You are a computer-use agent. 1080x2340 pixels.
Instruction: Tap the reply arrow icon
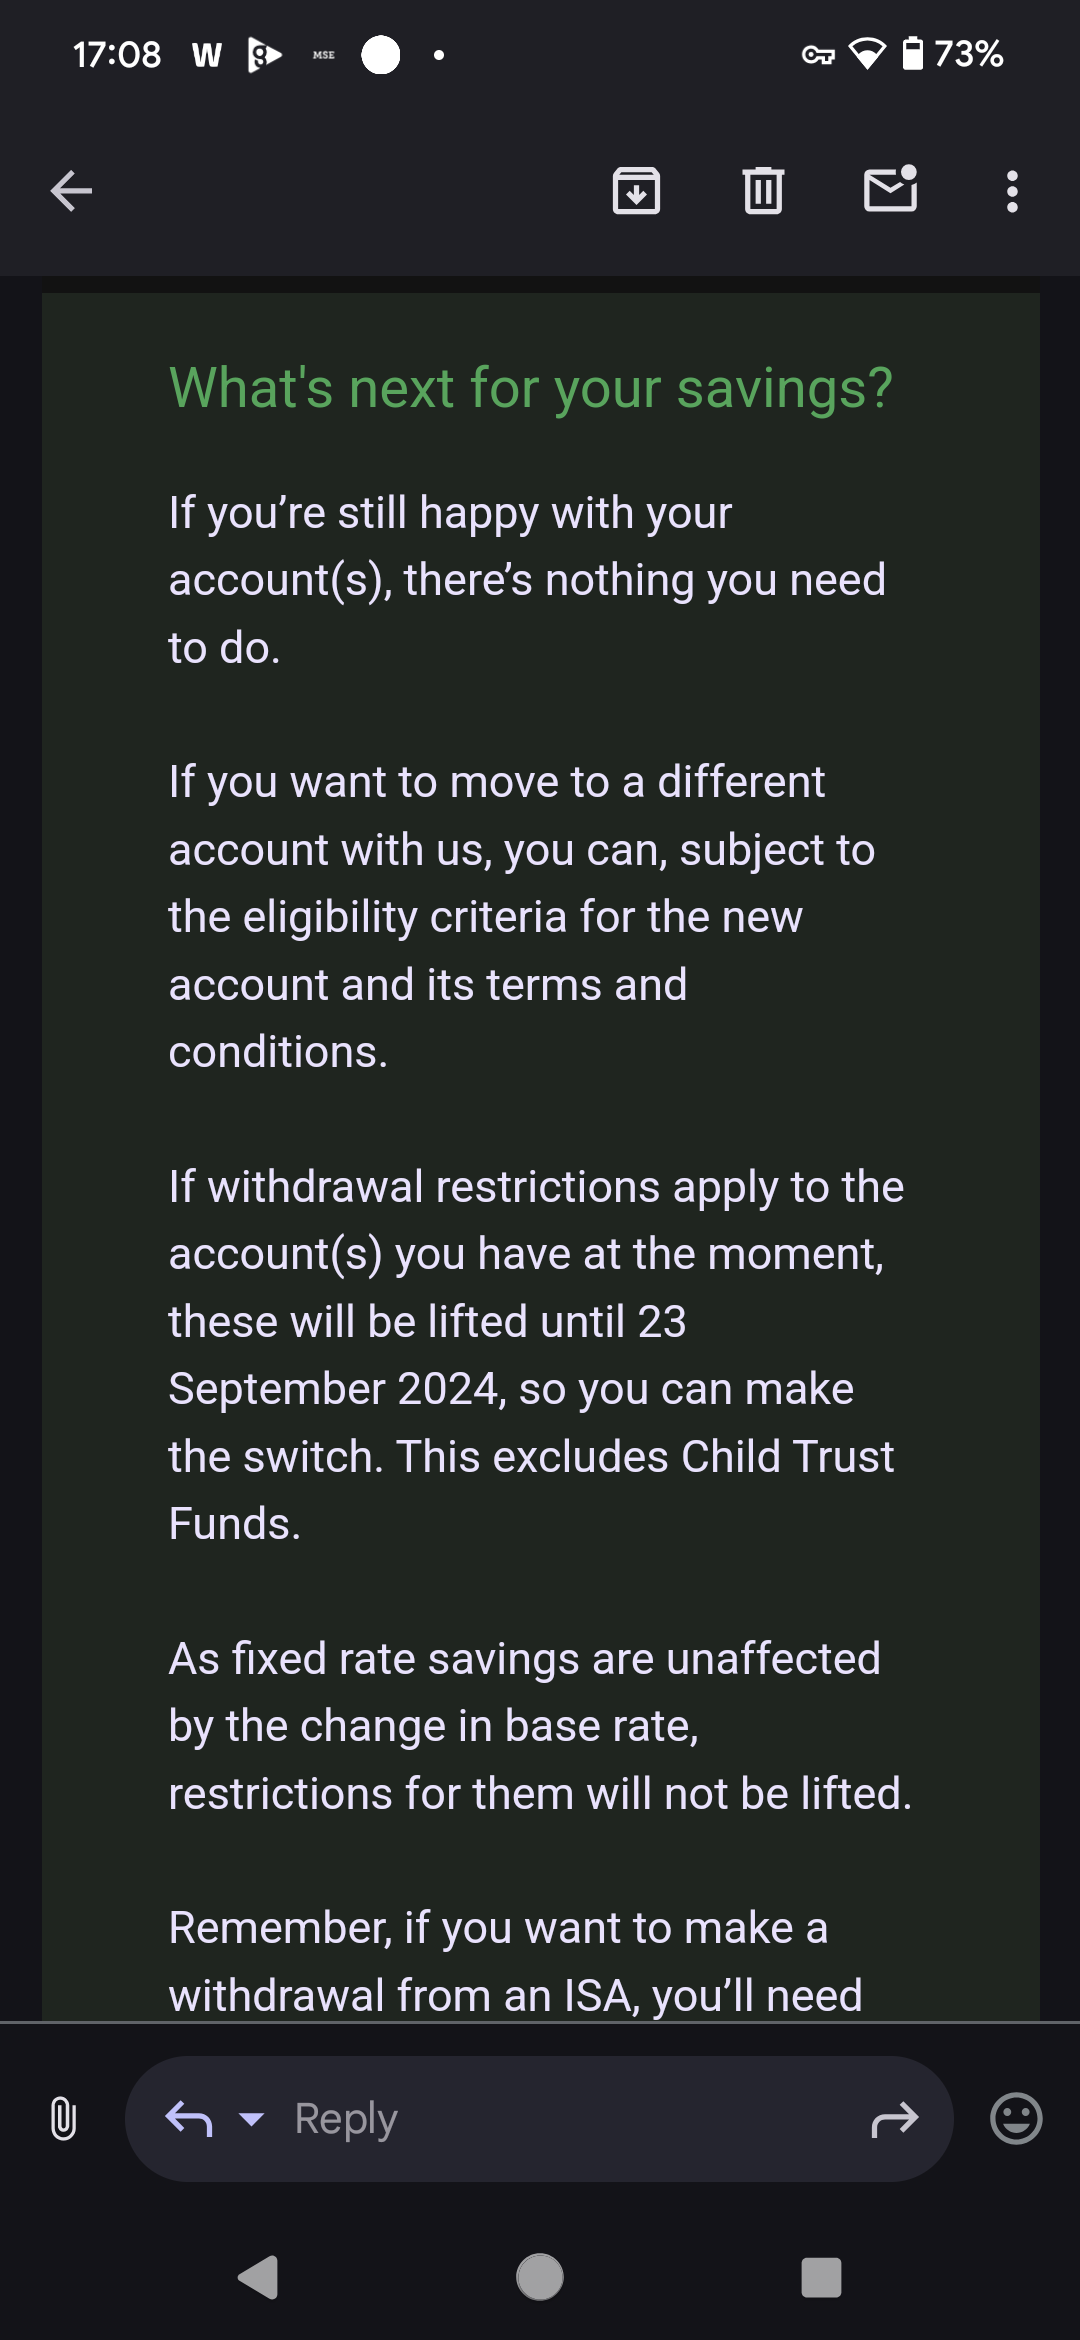coord(189,2118)
